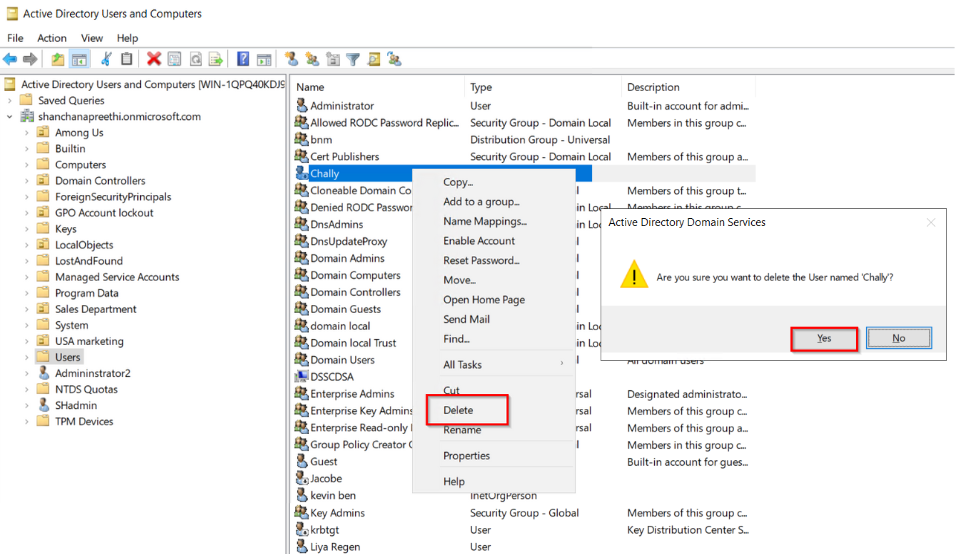This screenshot has height=554, width=956.
Task: Click the blue Help question mark icon
Action: point(243,59)
